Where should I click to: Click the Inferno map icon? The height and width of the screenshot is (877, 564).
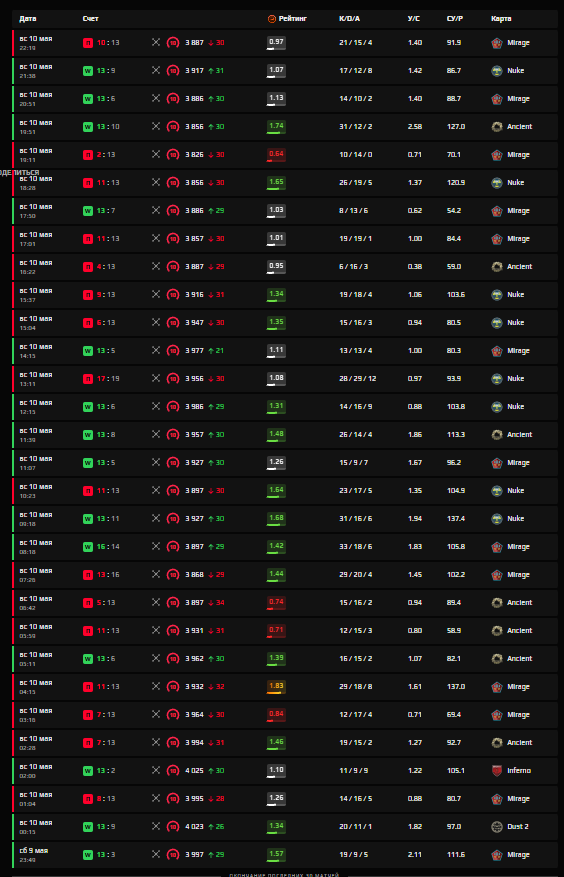pyautogui.click(x=496, y=771)
